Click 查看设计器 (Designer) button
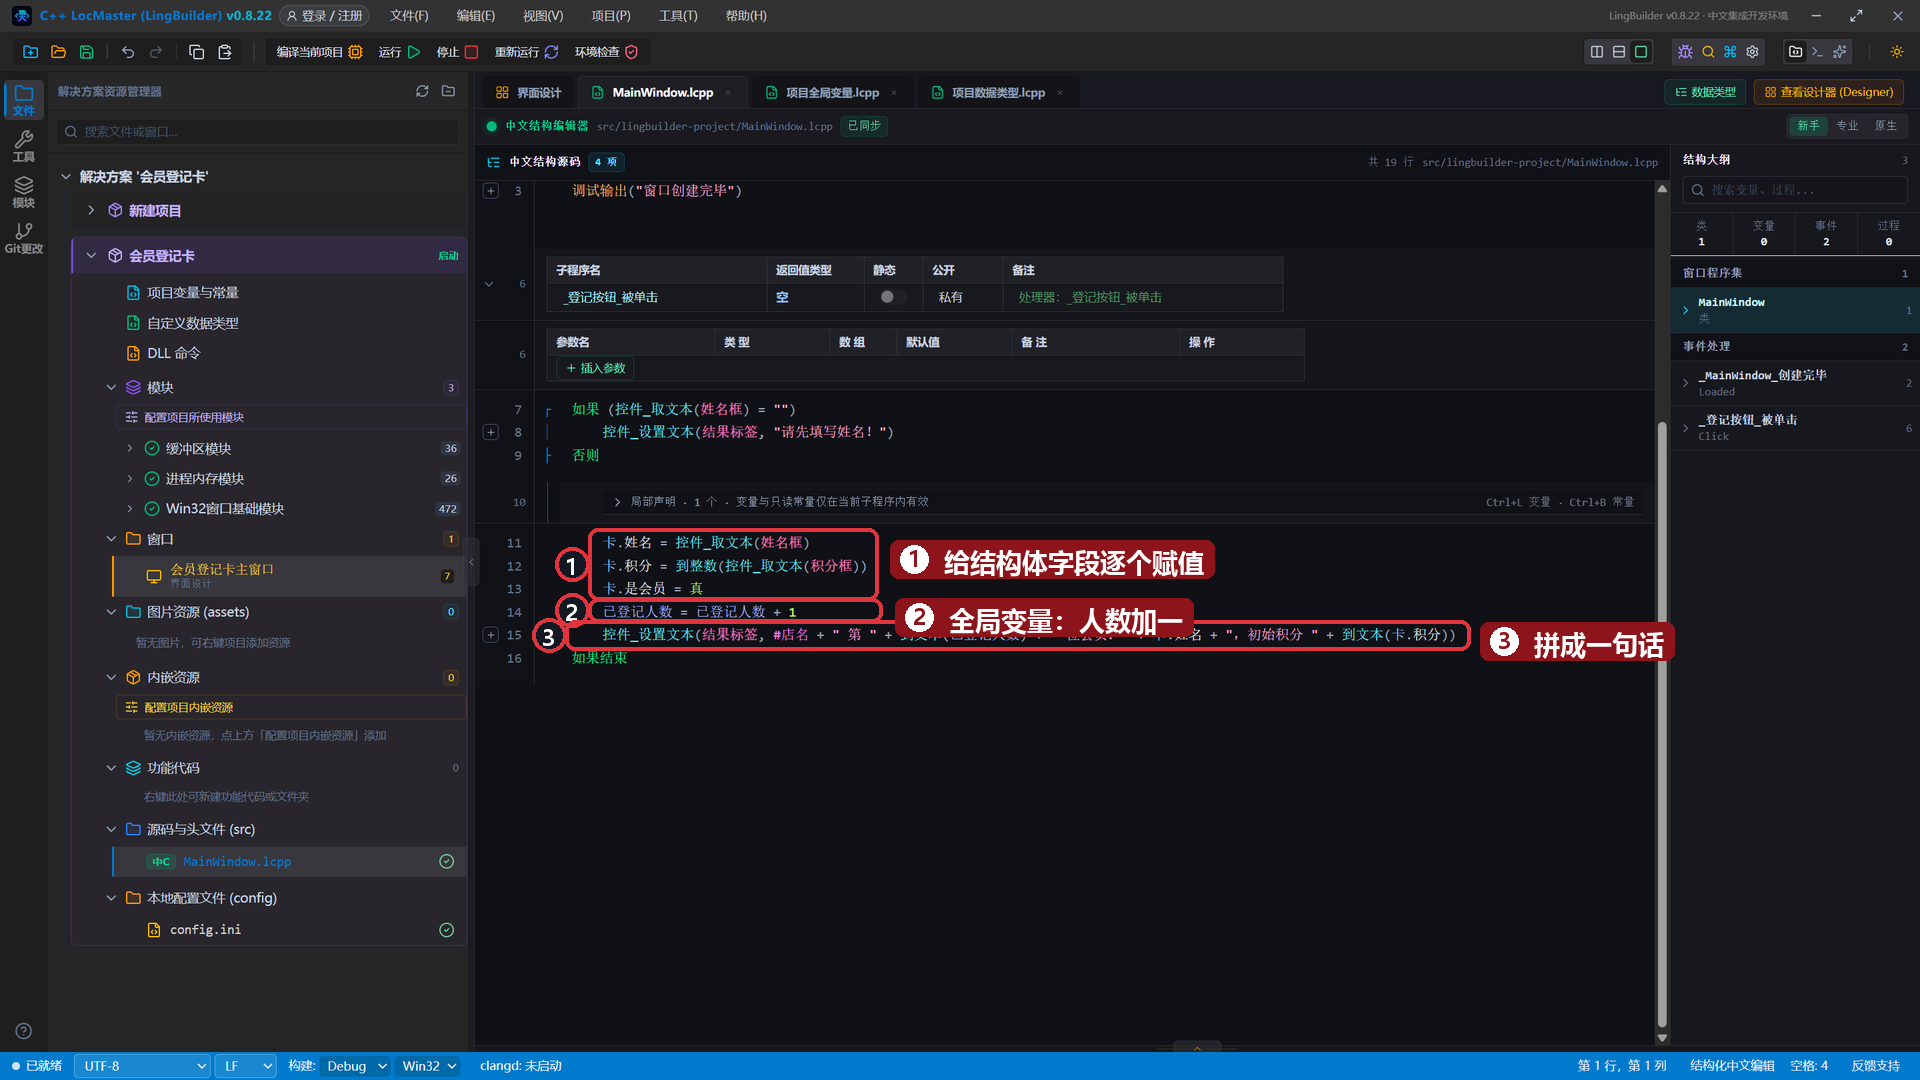1920x1080 pixels. 1829,92
